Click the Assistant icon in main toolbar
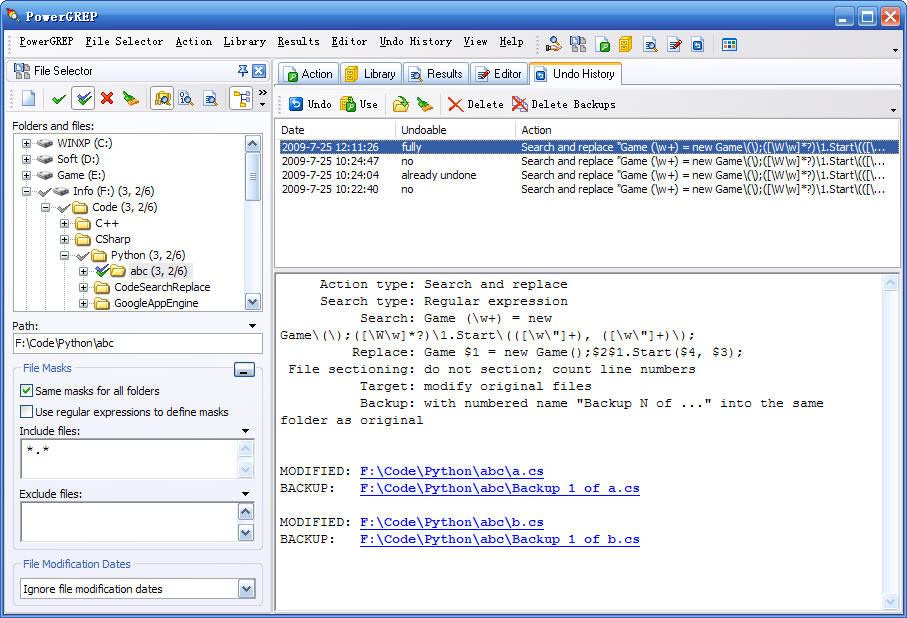The width and height of the screenshot is (907, 618). tap(553, 44)
